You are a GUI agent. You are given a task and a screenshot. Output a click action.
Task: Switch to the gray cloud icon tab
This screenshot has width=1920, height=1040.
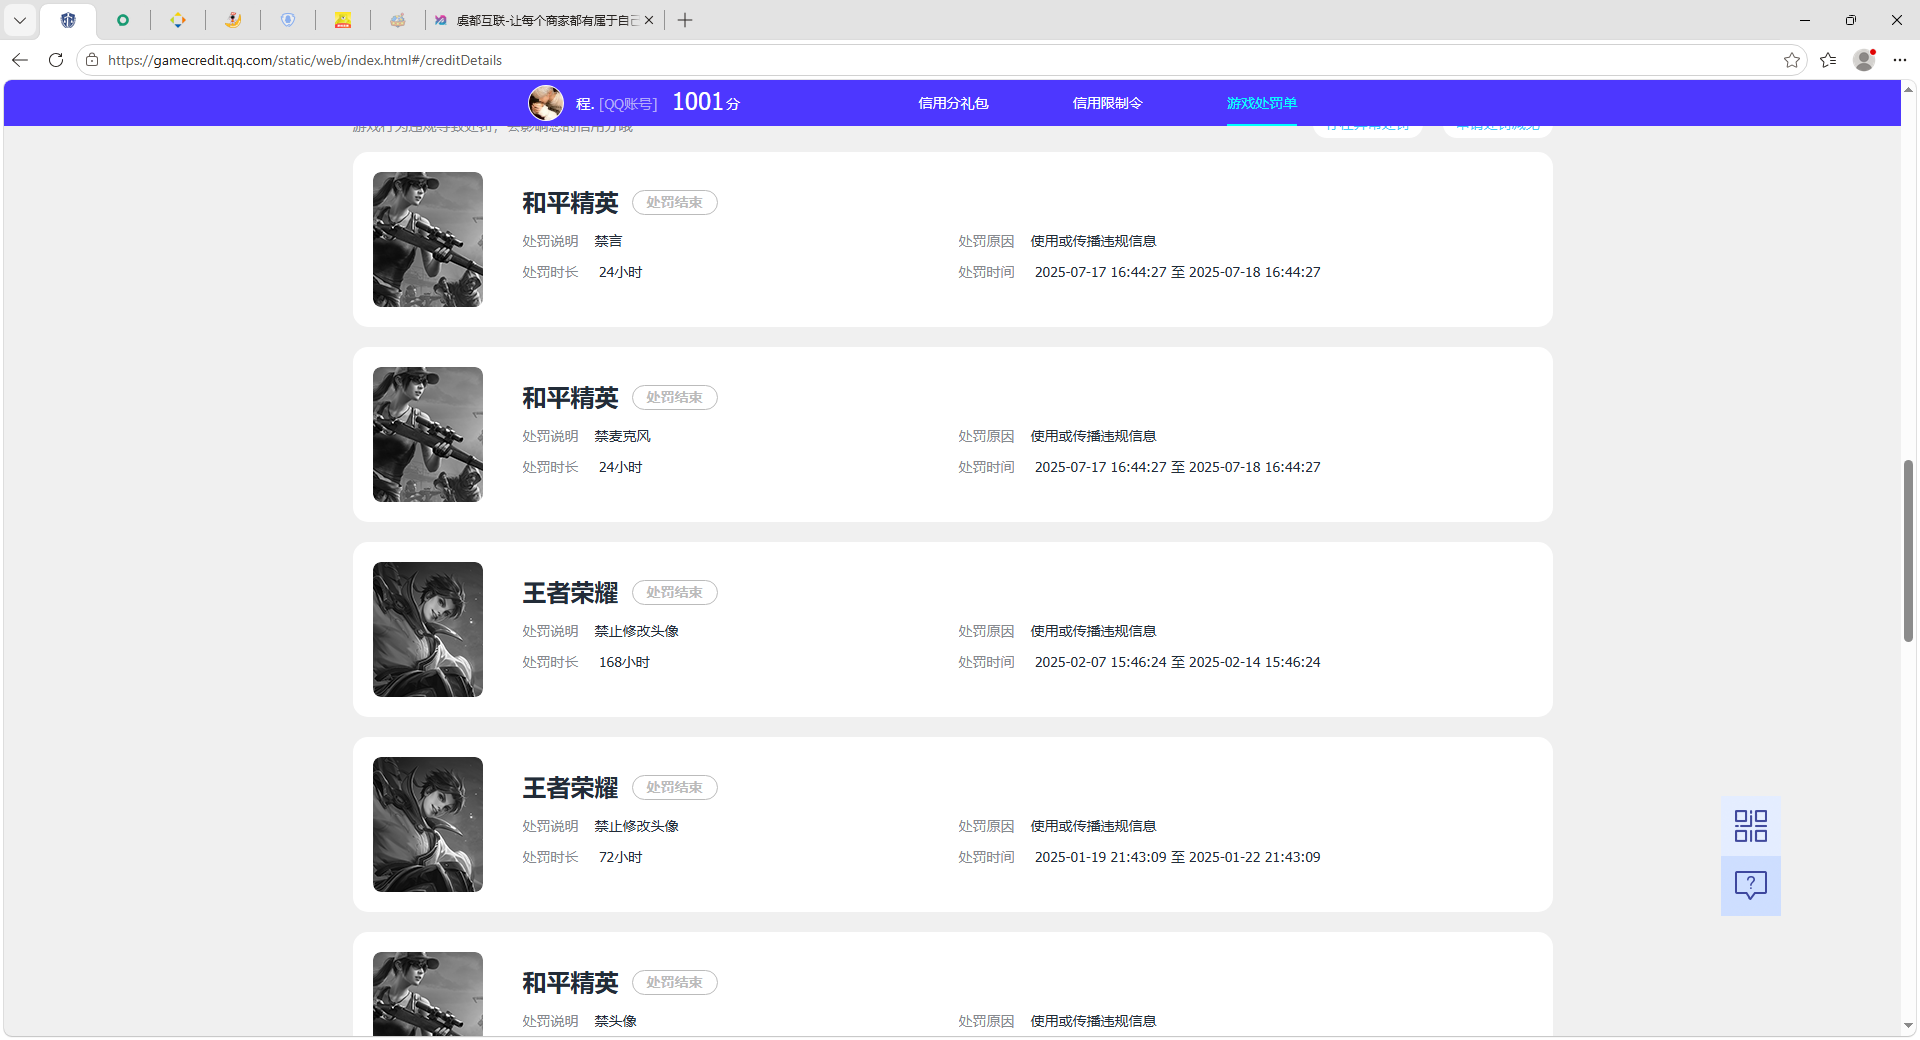398,20
